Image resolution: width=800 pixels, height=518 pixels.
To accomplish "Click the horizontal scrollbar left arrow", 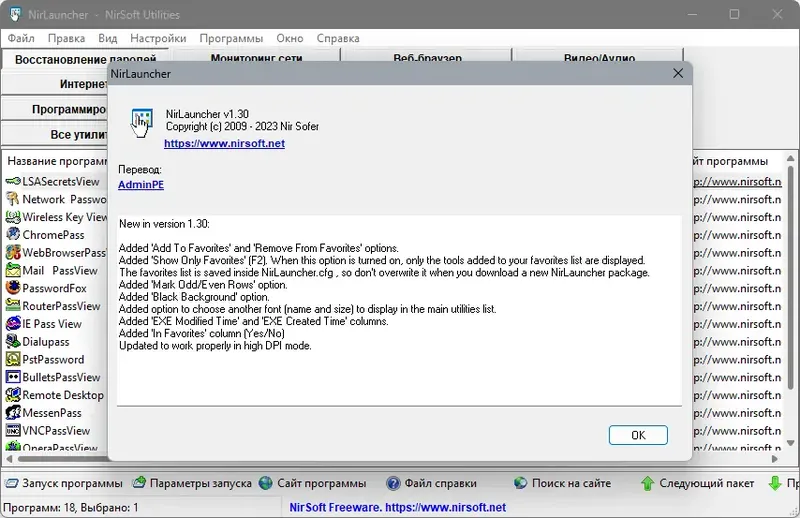I will (x=9, y=459).
